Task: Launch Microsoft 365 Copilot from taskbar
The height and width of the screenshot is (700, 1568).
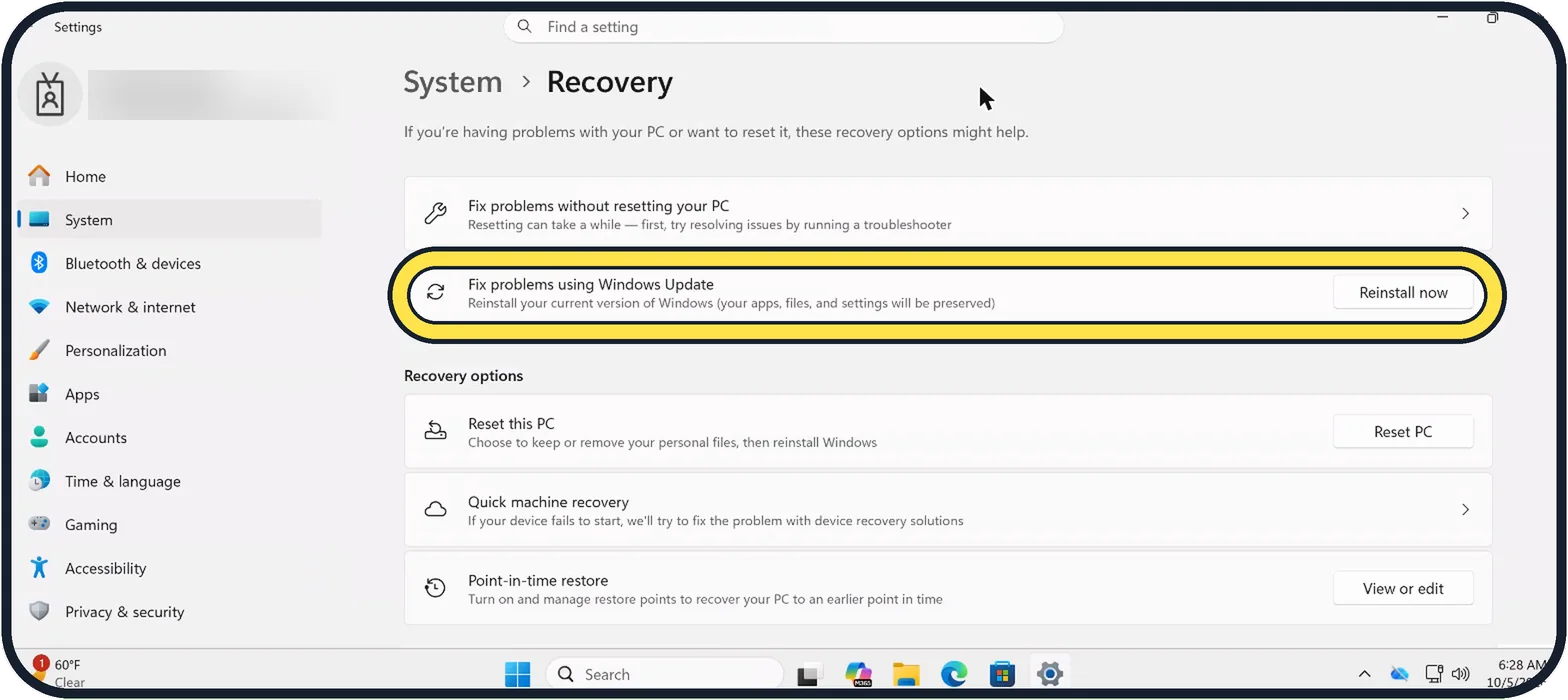Action: [858, 674]
